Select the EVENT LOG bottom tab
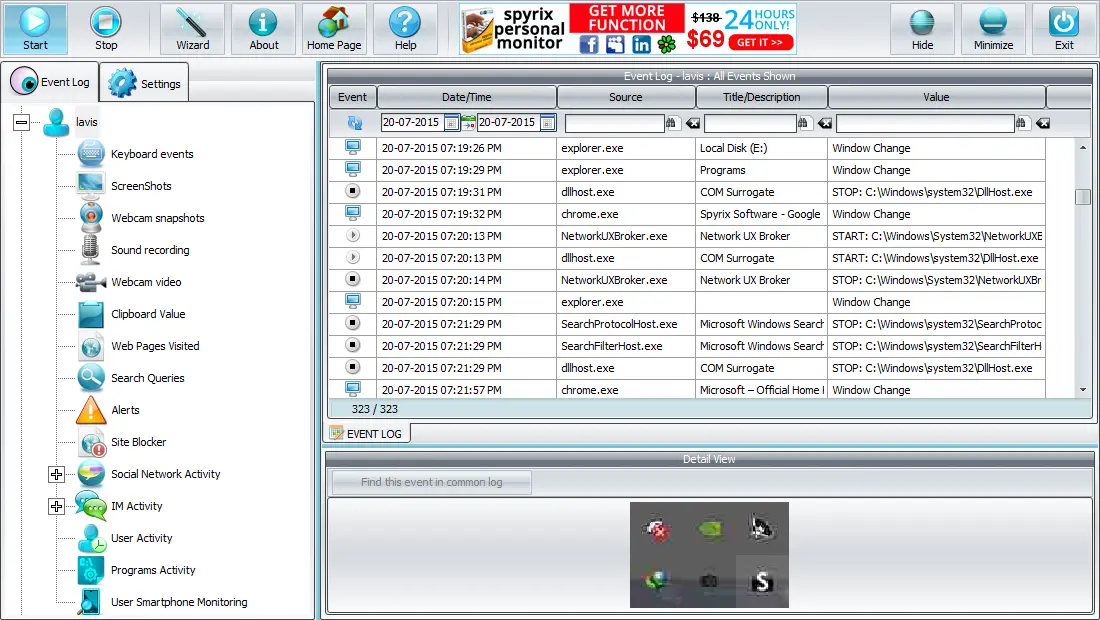 366,434
